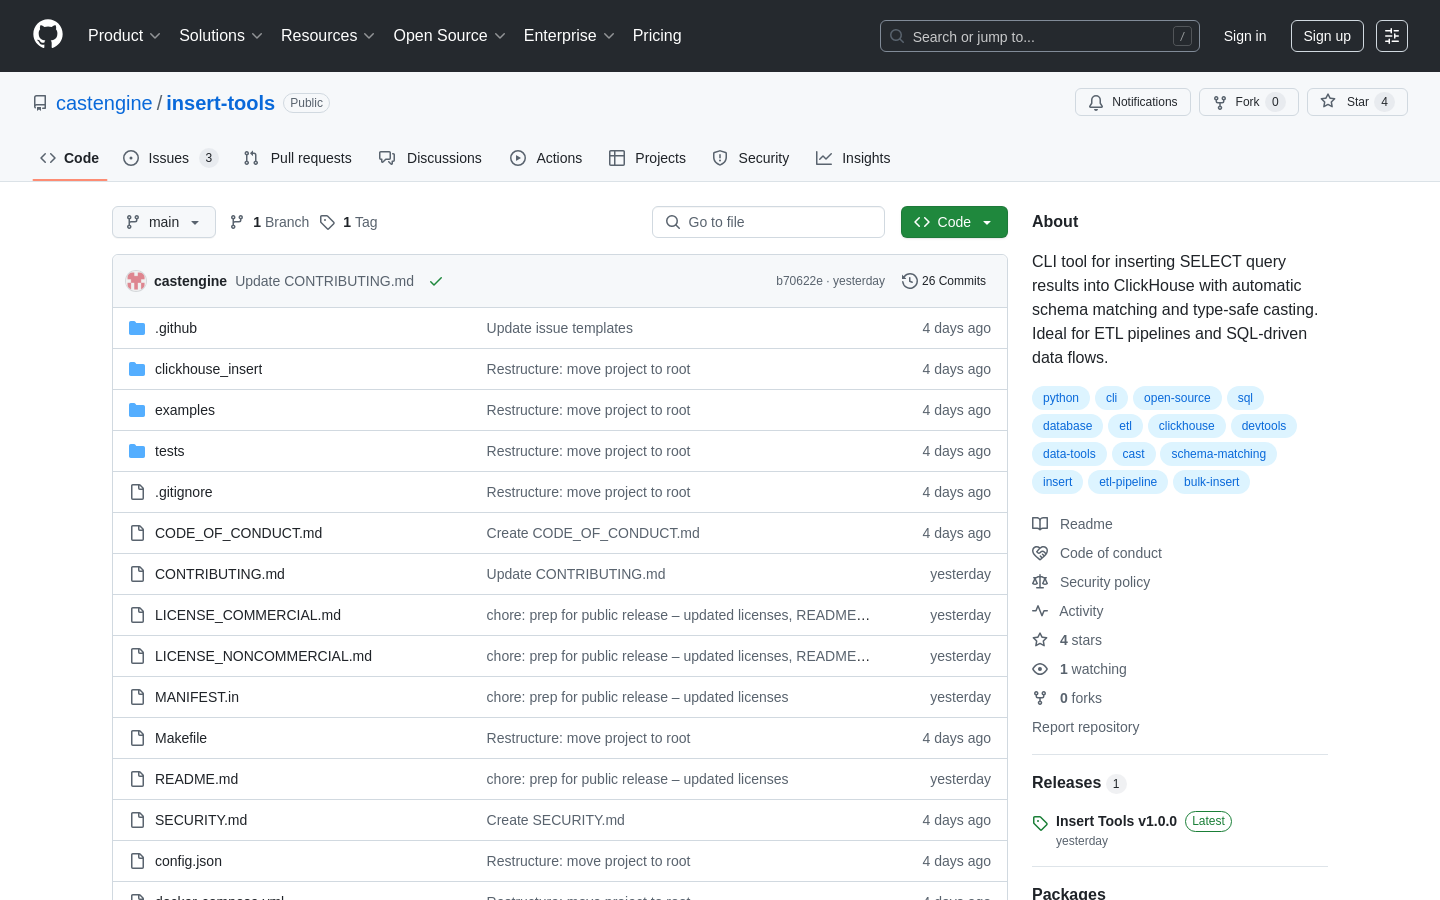Focus the Search or jump to field
The height and width of the screenshot is (900, 1440).
pos(1040,36)
